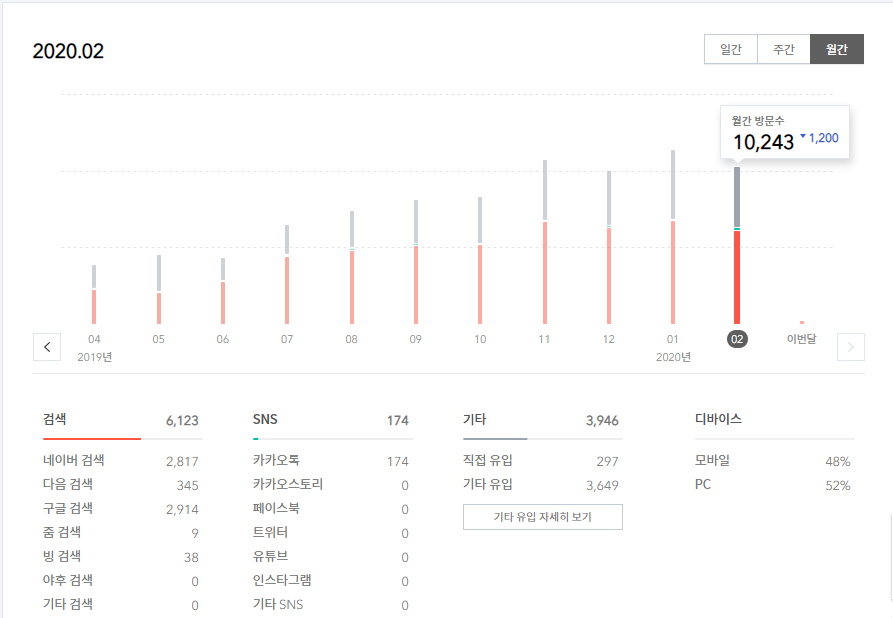Select the 08 month bar in chart
The image size is (893, 618).
point(352,268)
